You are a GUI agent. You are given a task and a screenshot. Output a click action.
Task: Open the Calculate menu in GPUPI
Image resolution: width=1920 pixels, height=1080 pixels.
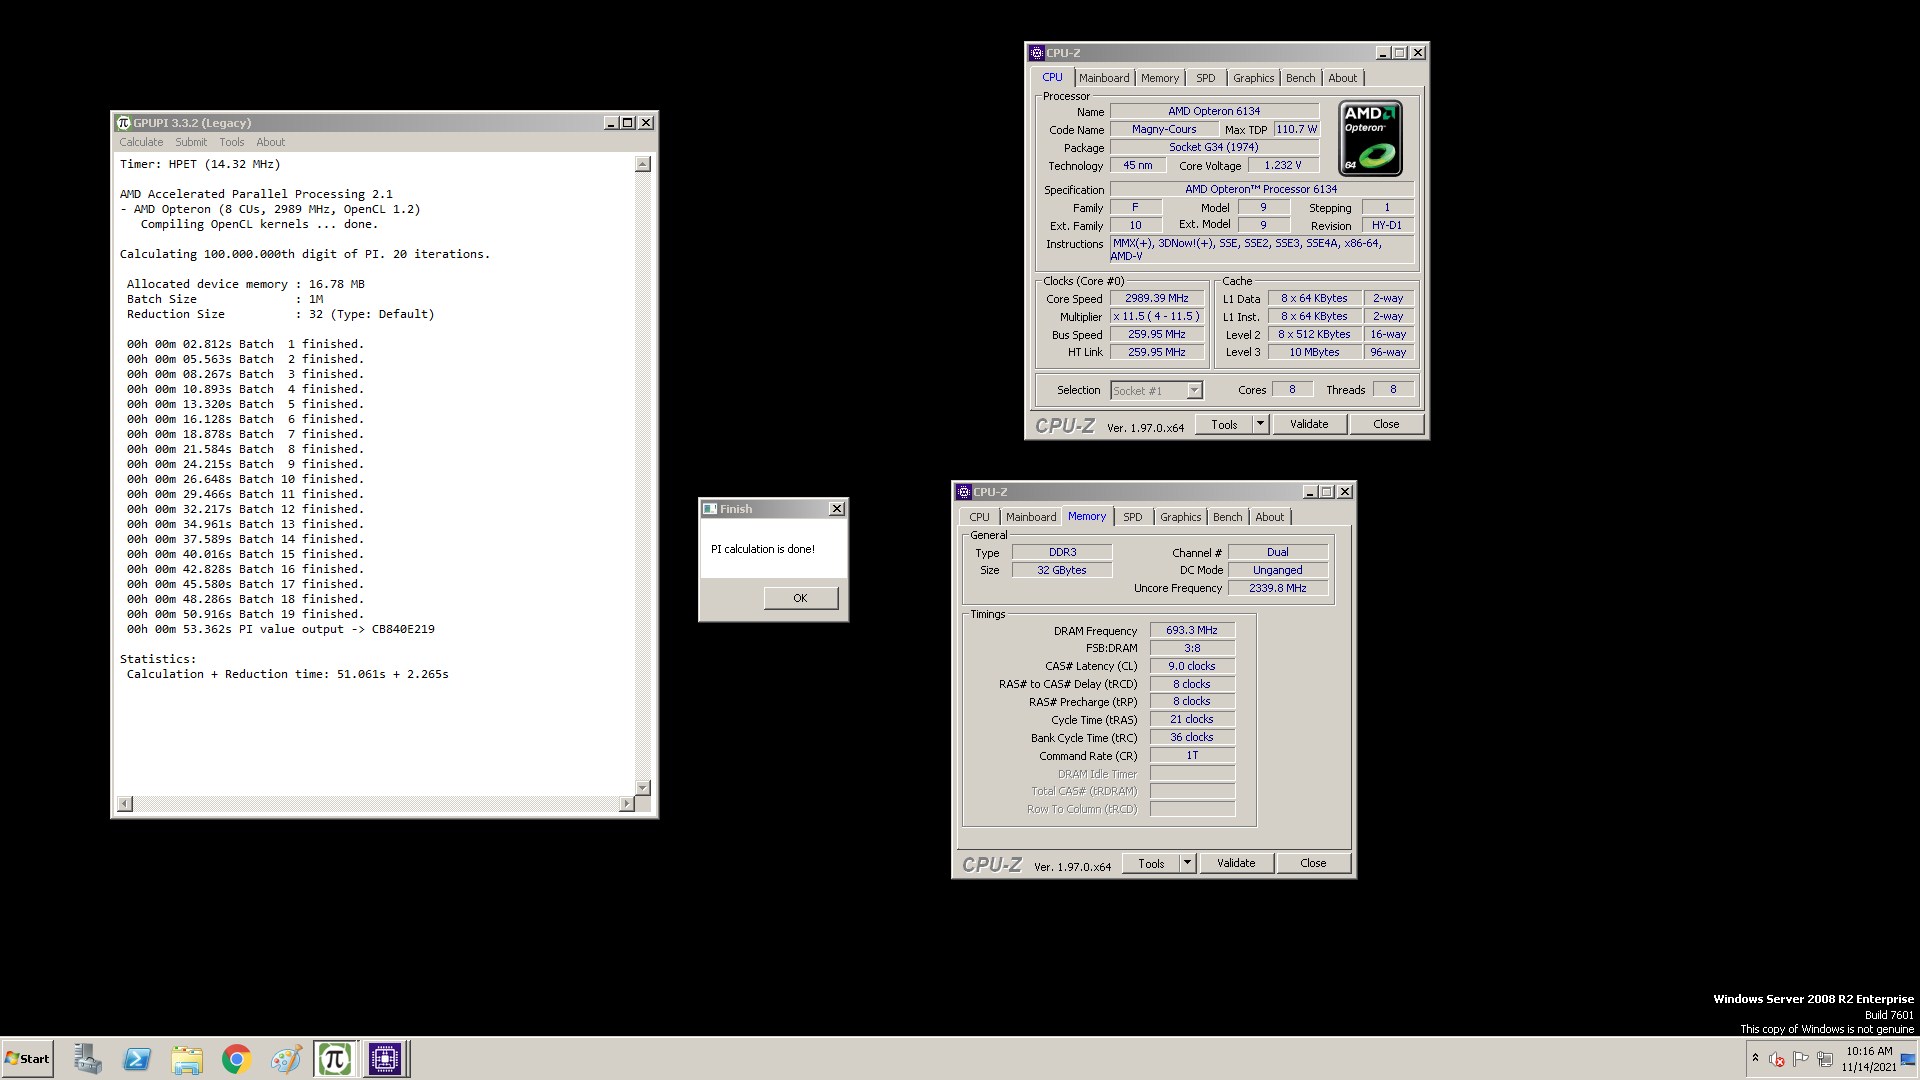[x=141, y=142]
